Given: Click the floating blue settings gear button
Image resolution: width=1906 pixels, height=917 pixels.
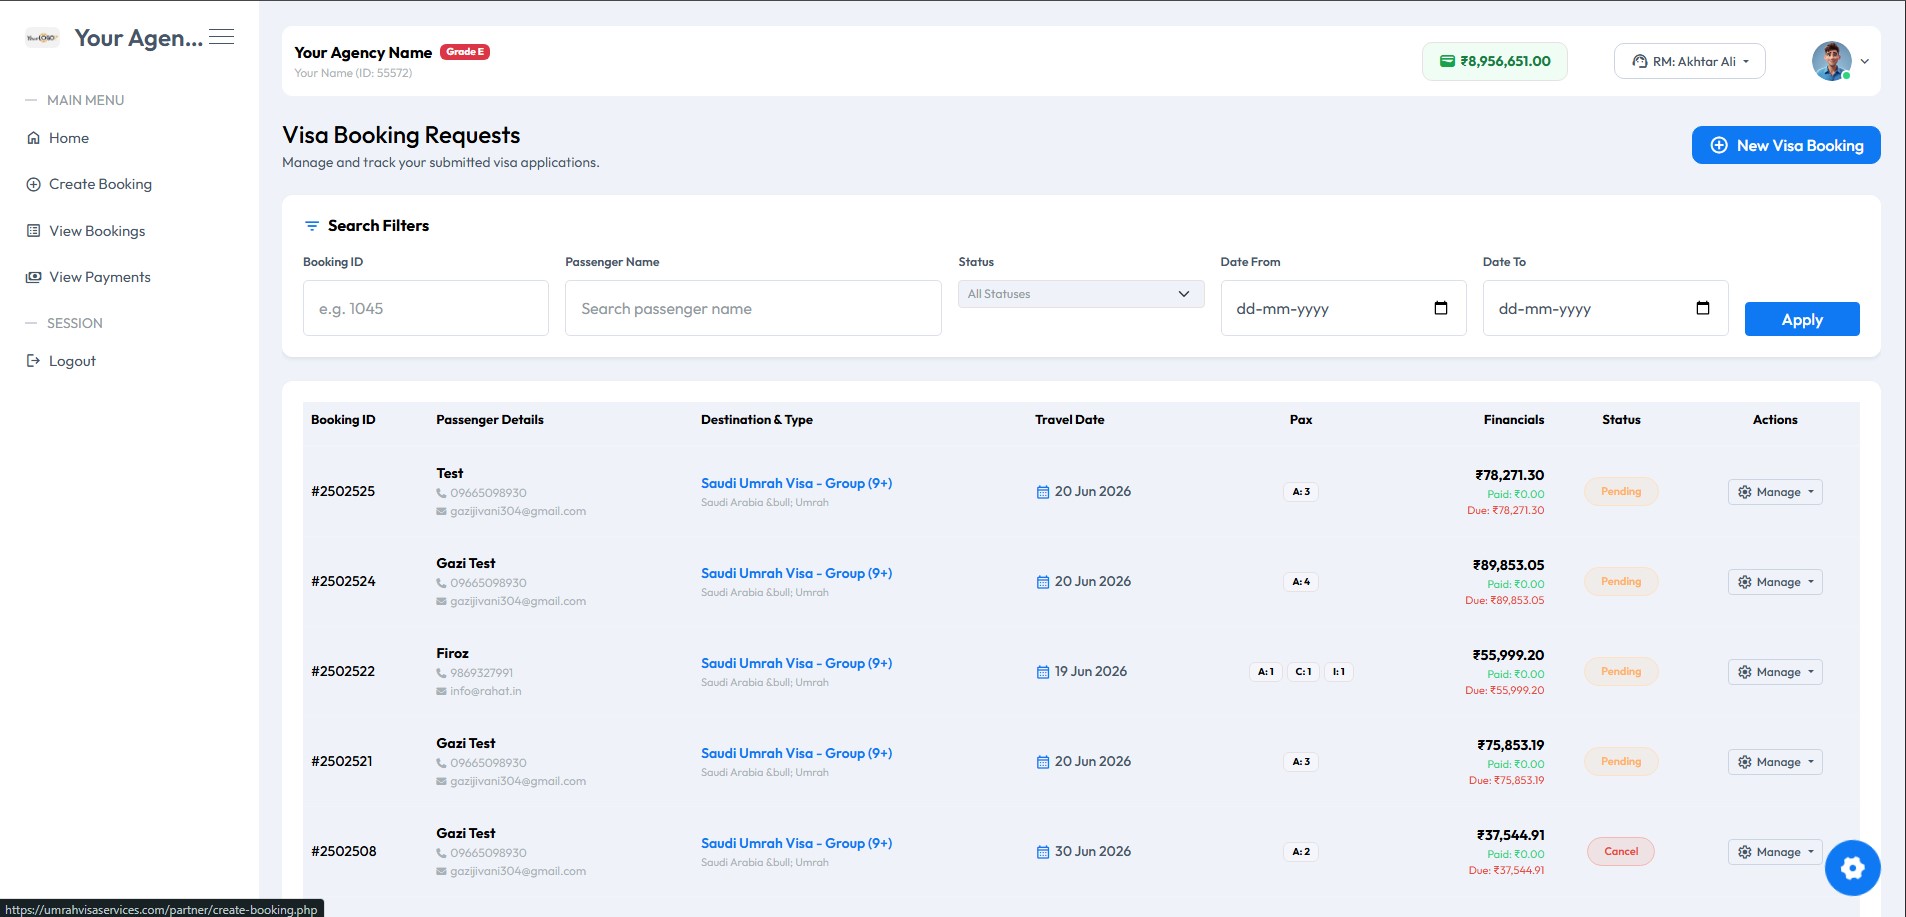Looking at the screenshot, I should (x=1852, y=868).
